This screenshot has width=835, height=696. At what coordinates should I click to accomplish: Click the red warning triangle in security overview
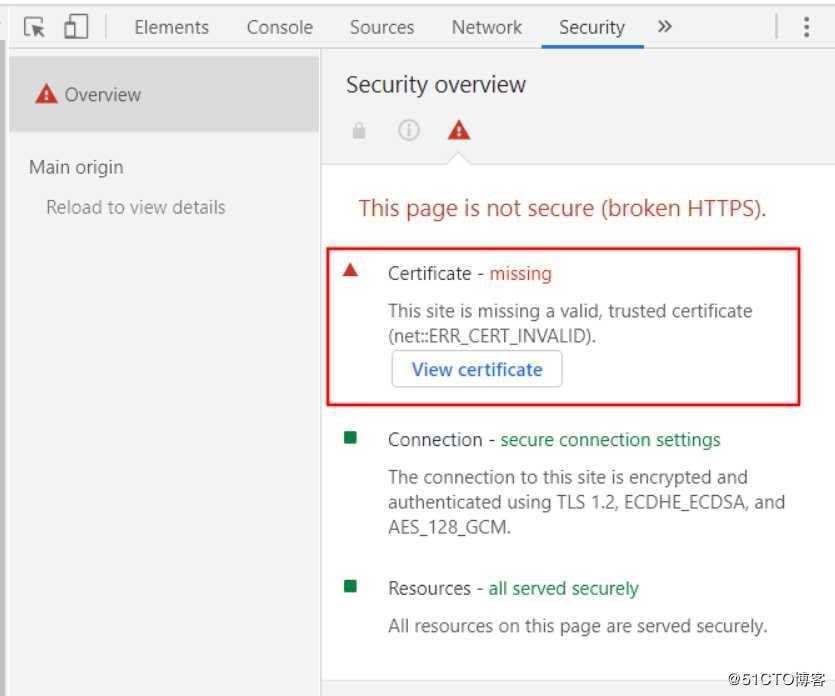tap(459, 130)
